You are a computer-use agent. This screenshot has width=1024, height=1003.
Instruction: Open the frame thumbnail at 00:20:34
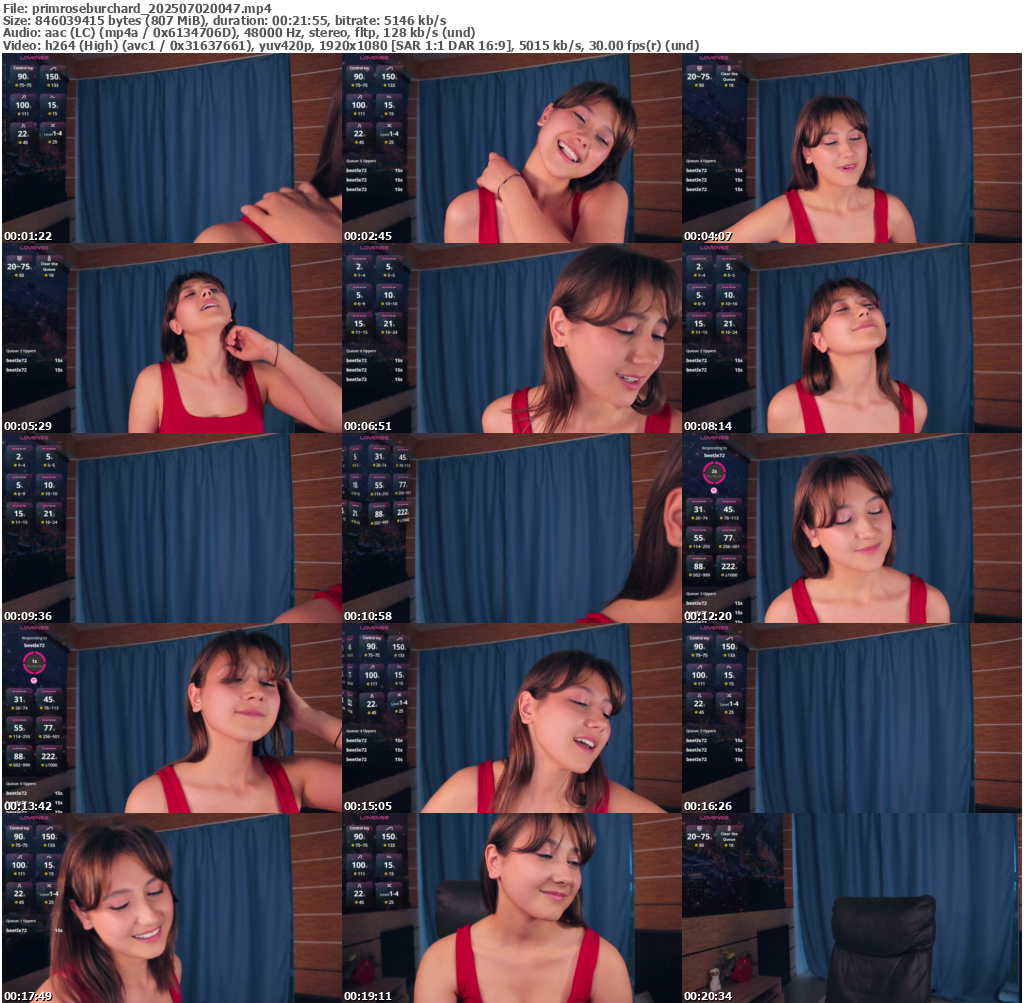point(852,908)
